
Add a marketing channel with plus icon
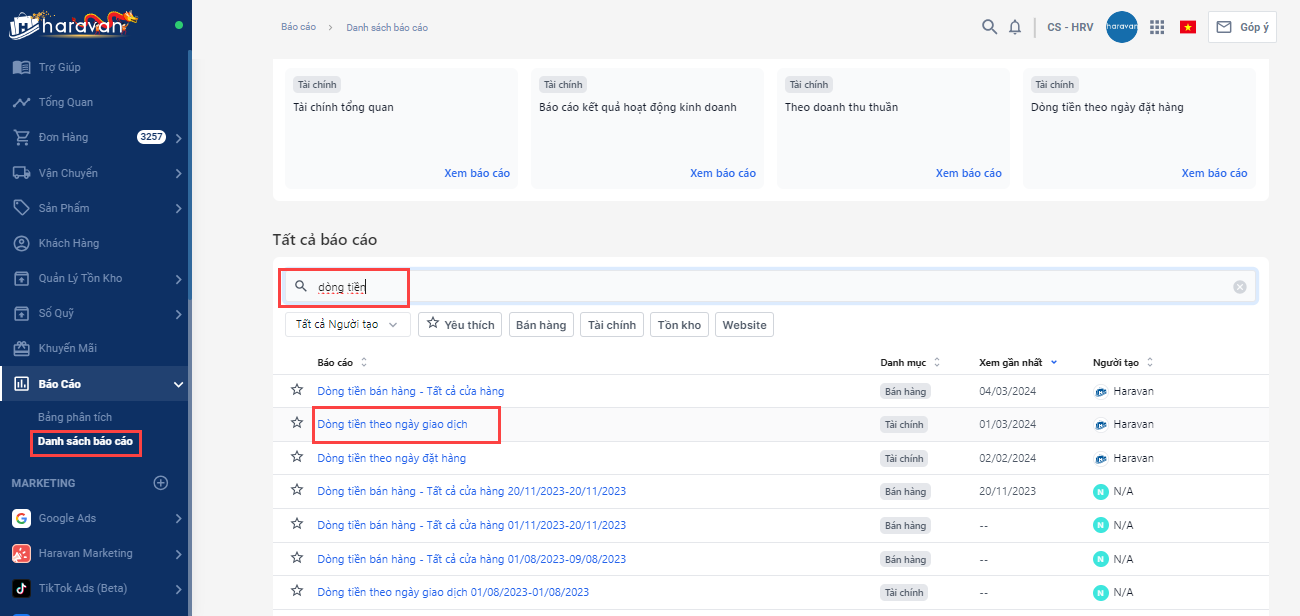point(160,483)
